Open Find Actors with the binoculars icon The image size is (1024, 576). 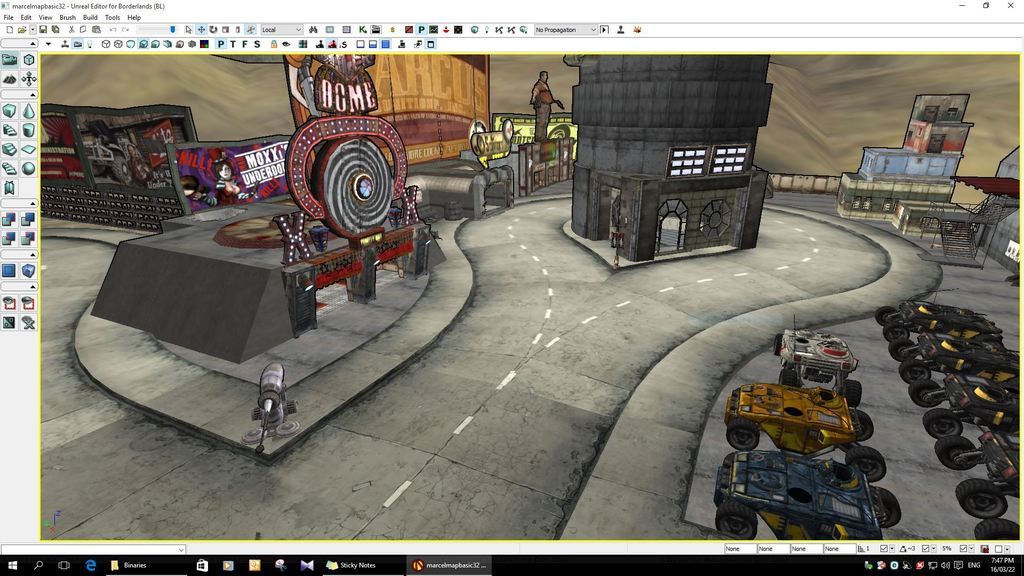tap(313, 29)
